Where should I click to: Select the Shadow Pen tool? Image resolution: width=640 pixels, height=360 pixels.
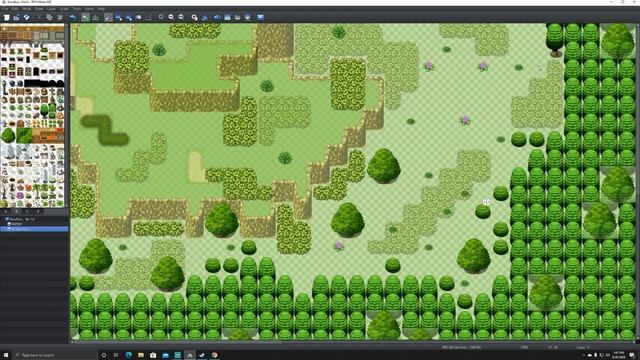(x=149, y=17)
